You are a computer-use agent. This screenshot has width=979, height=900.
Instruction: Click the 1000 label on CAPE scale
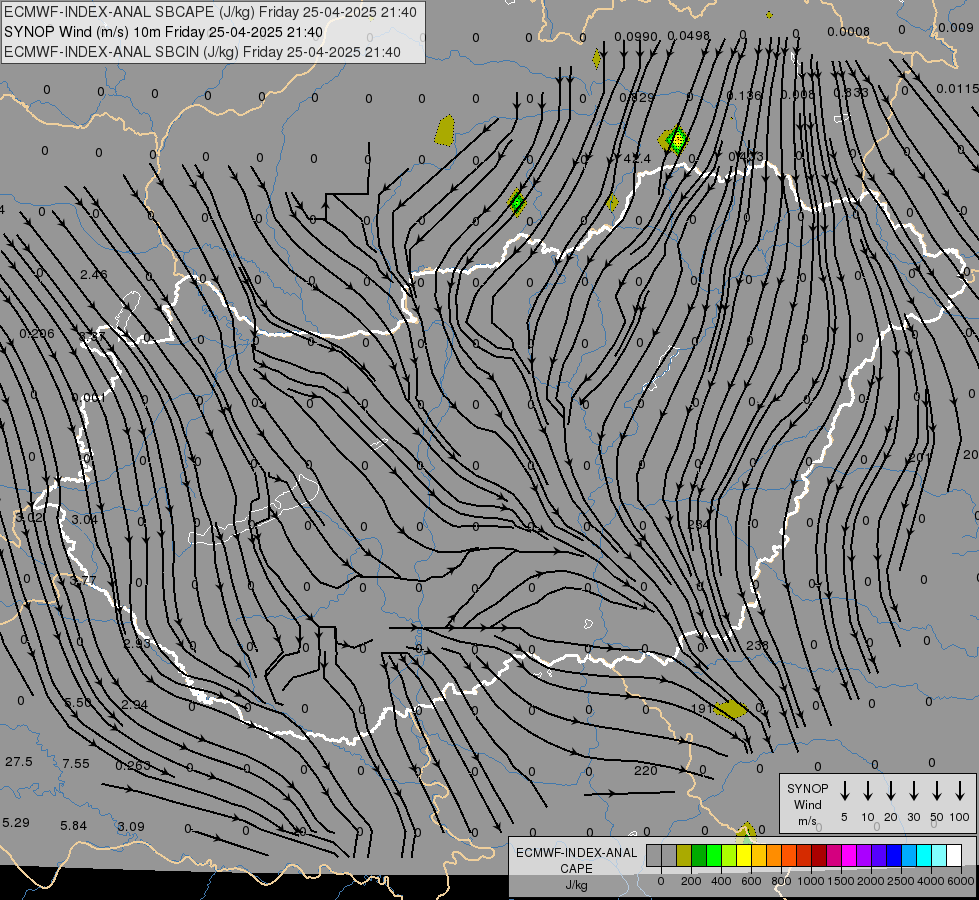[x=810, y=881]
